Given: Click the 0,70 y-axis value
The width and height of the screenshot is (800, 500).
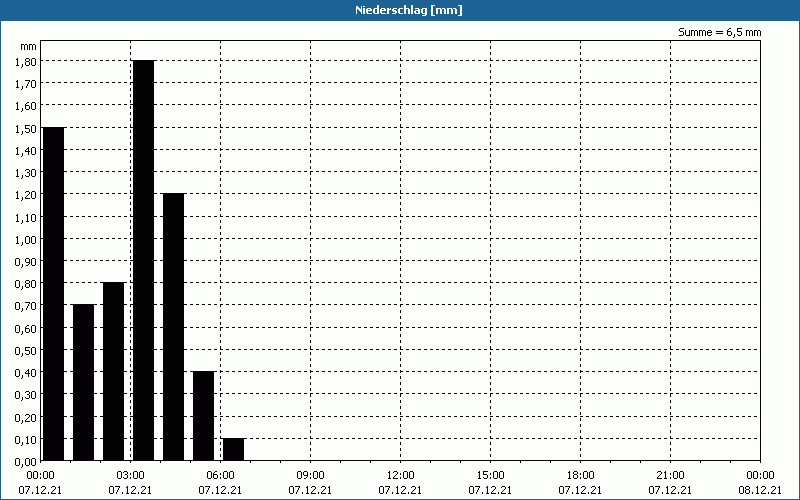Looking at the screenshot, I should coord(26,306).
